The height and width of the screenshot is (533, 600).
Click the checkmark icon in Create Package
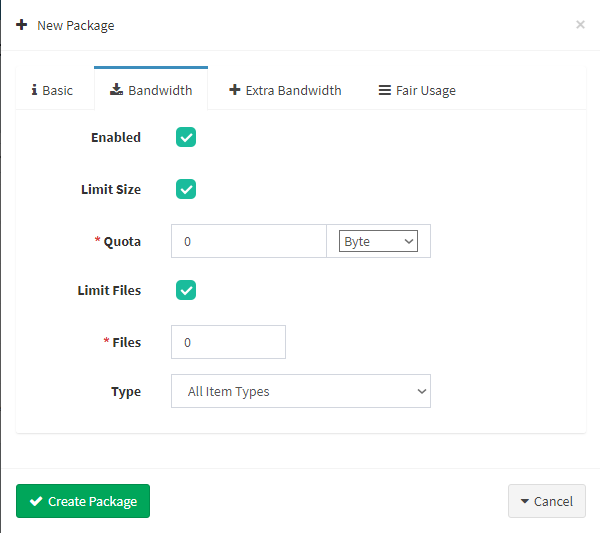click(x=36, y=501)
